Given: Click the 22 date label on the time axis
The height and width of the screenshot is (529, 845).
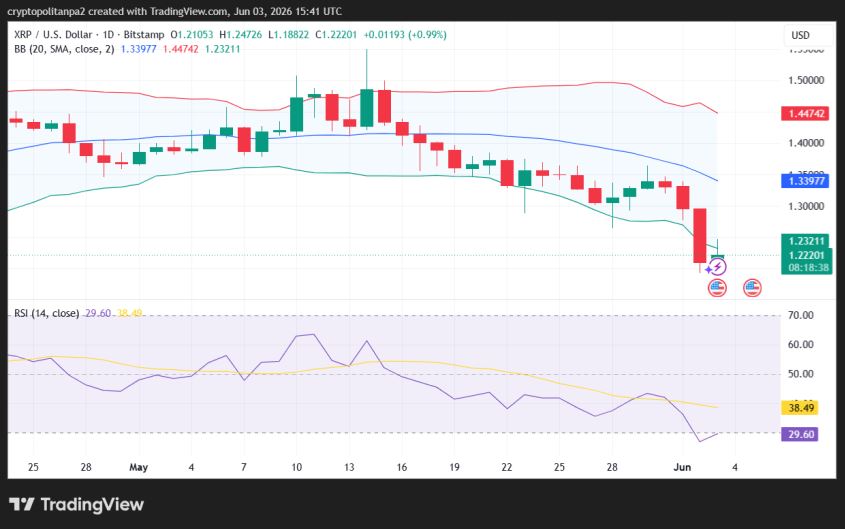Looking at the screenshot, I should click(507, 468).
